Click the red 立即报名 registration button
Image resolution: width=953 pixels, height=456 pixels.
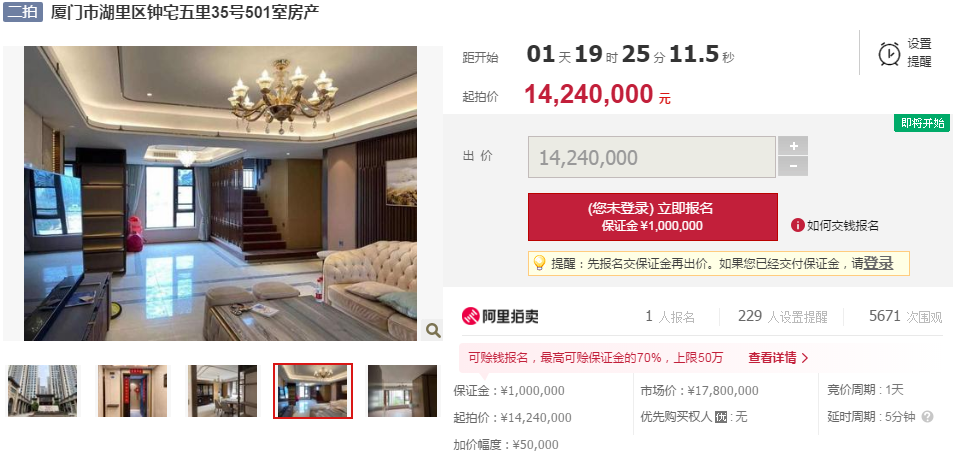[x=652, y=217]
